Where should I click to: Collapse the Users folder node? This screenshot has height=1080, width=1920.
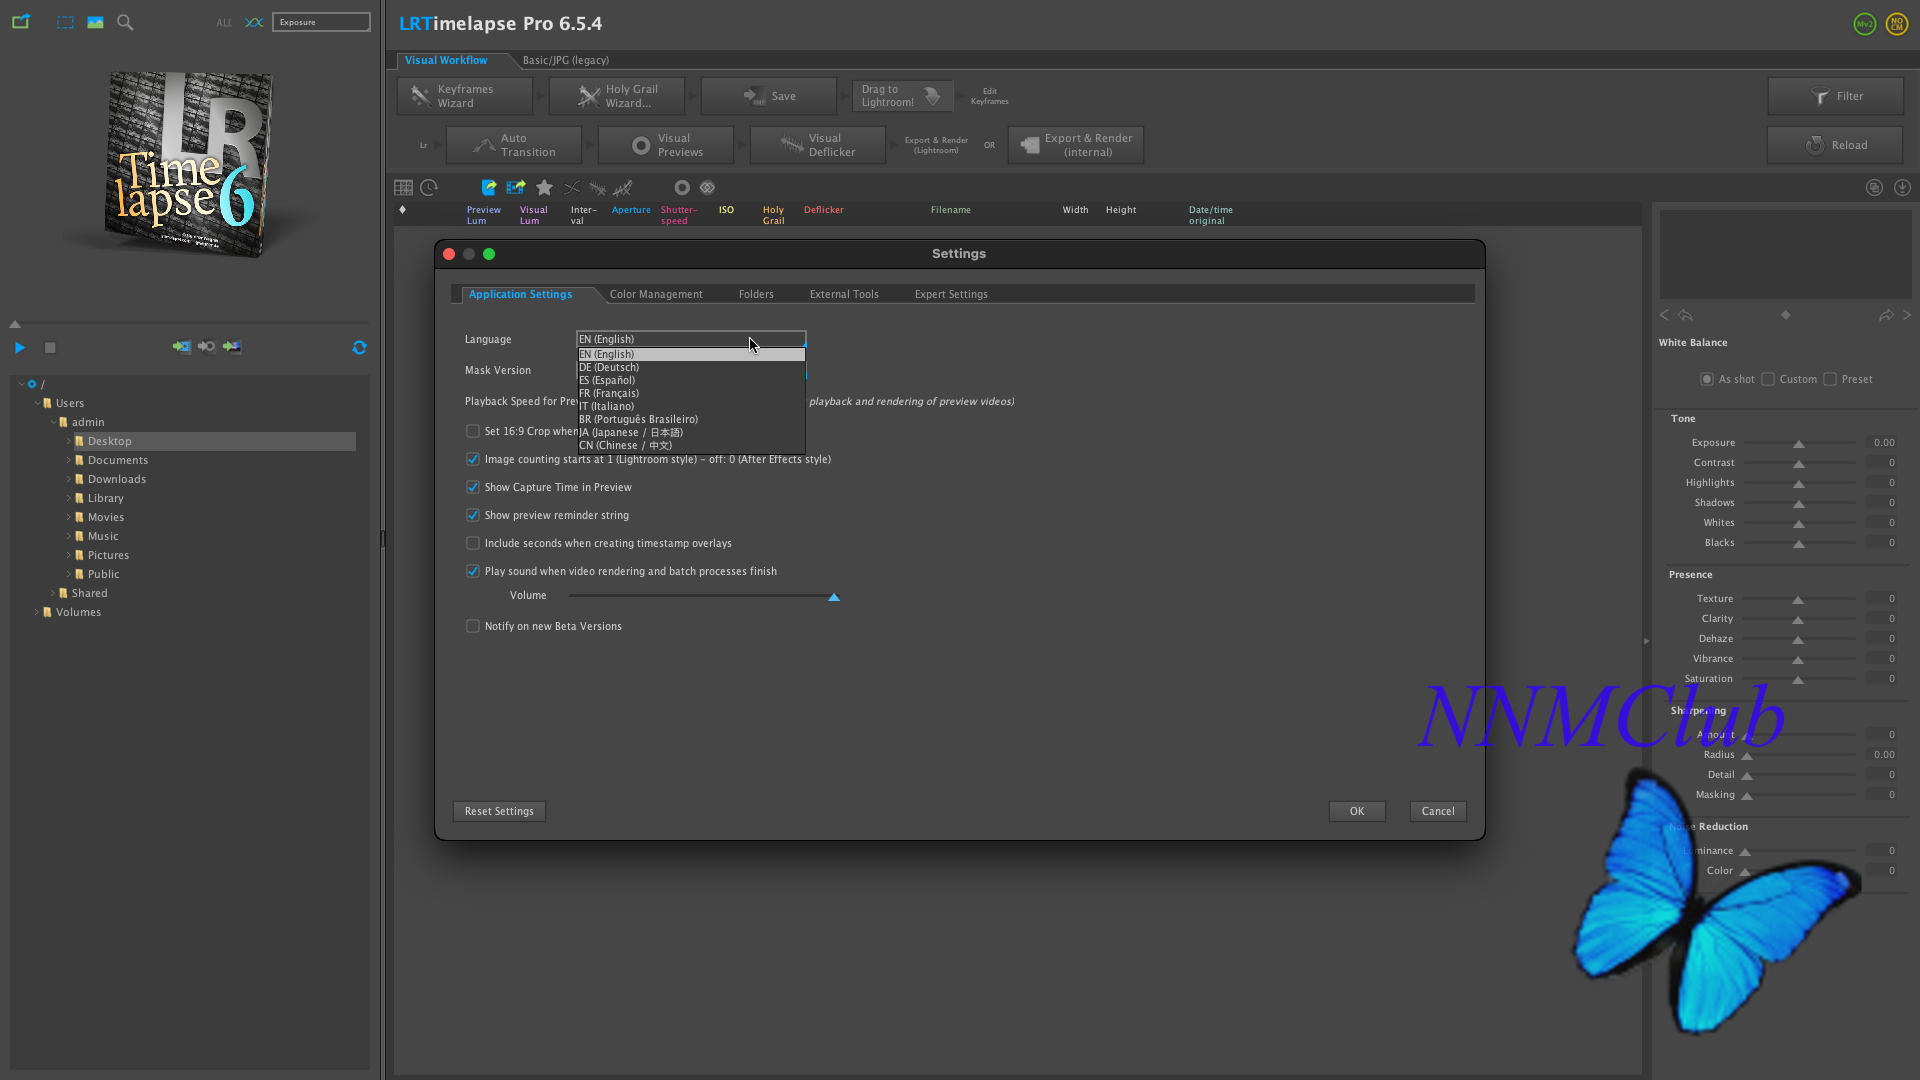pos(37,403)
